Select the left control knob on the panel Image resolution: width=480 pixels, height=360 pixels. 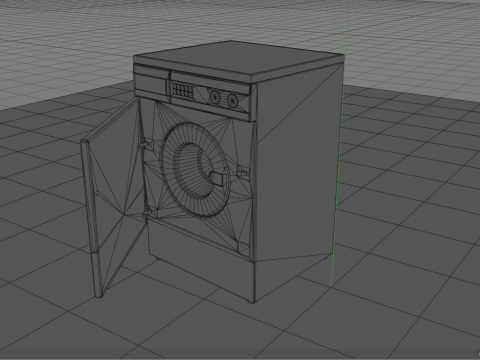[x=215, y=97]
